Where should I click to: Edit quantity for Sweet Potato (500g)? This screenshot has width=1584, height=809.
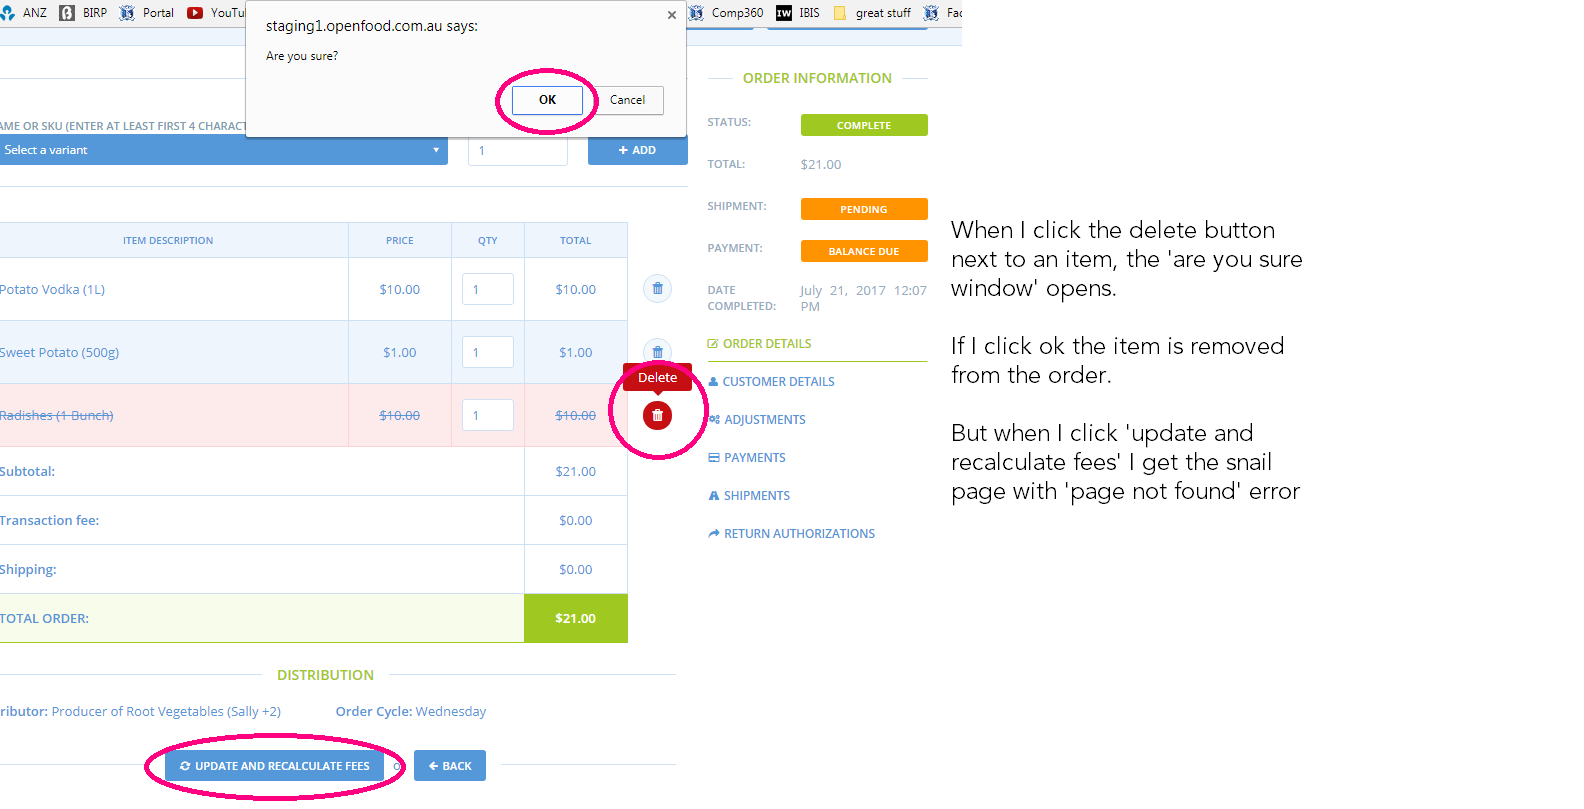(x=488, y=352)
